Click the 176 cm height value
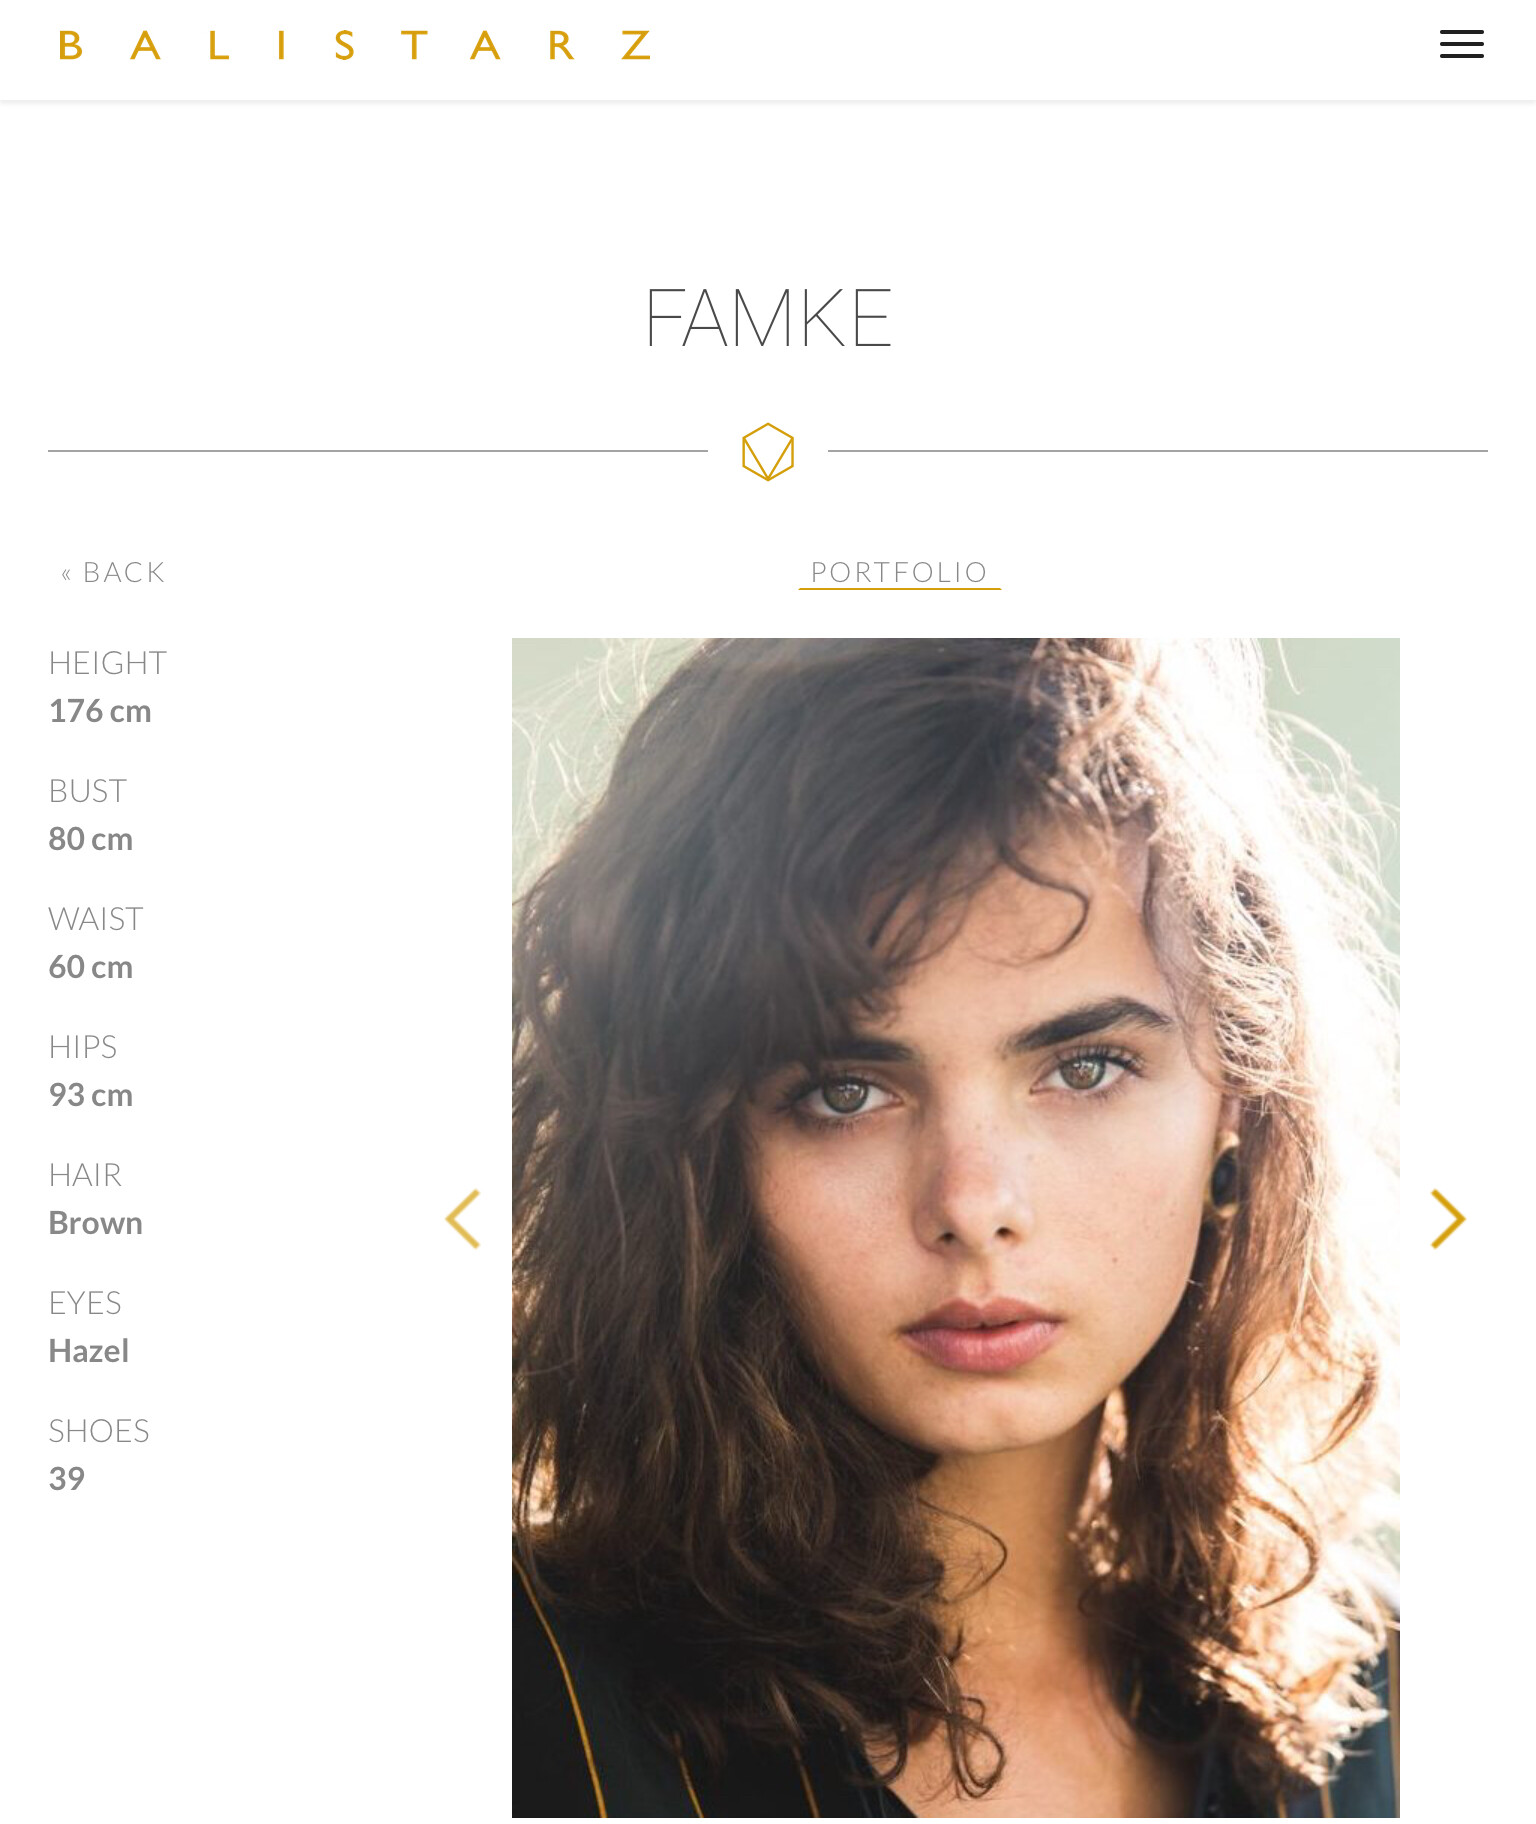Screen dimensions: 1536x1824 [100, 711]
